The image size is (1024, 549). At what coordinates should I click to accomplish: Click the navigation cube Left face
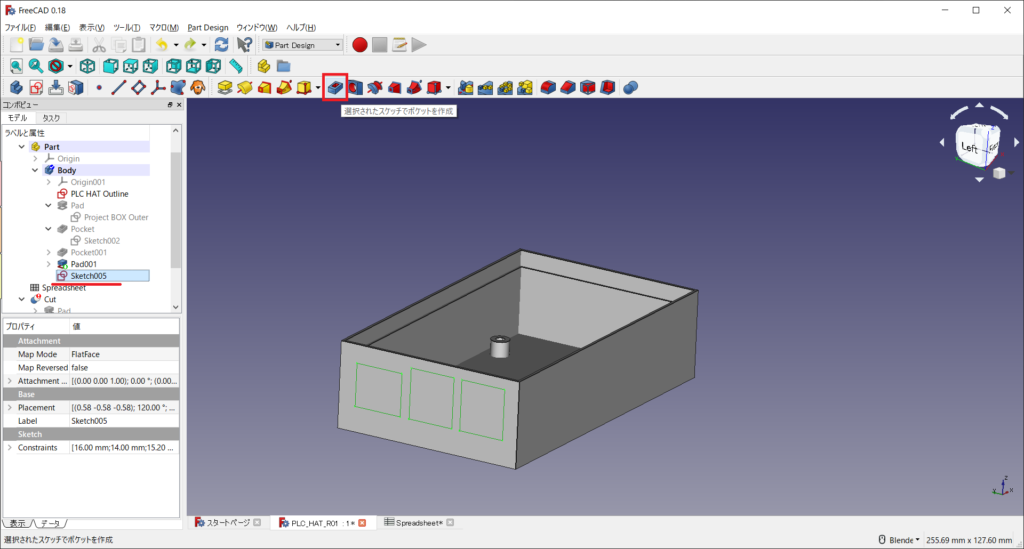968,148
